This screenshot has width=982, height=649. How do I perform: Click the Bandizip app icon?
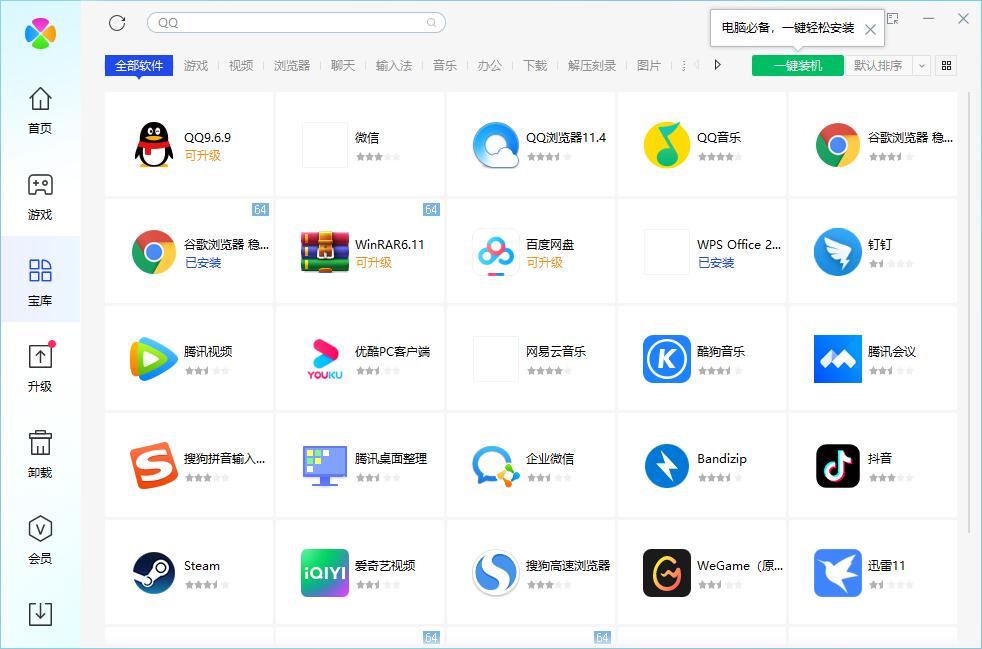point(667,465)
